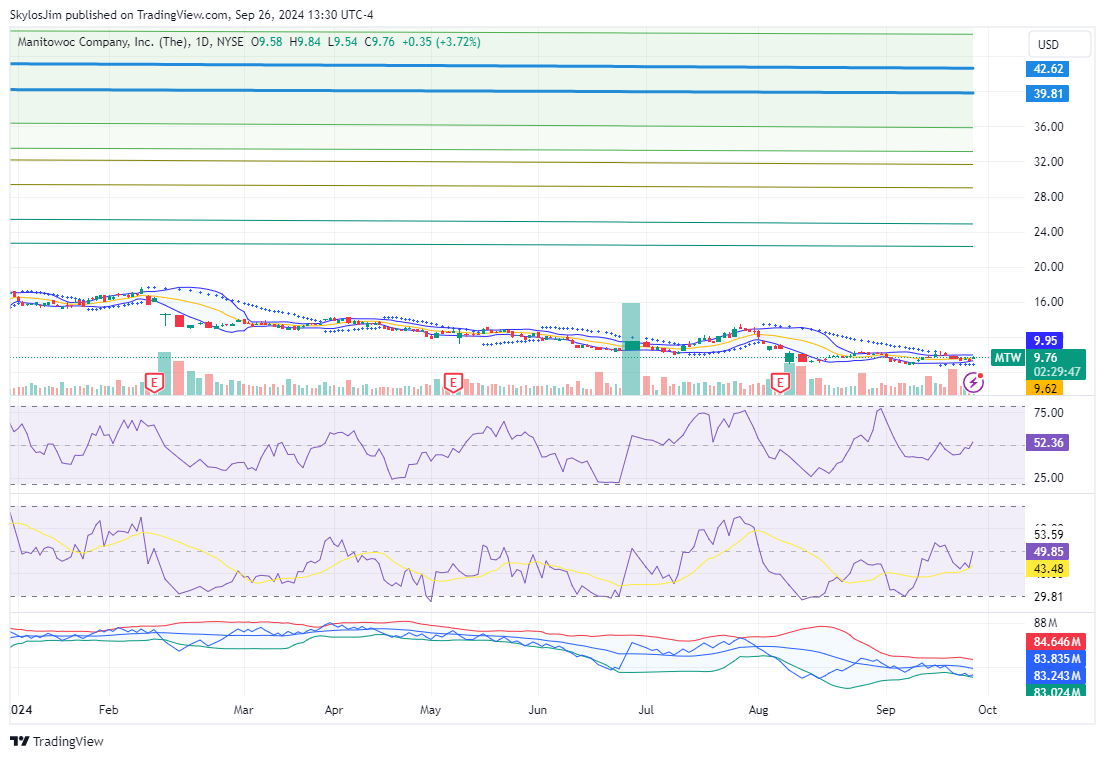Click the countdown timer 02:29:47

click(1056, 371)
